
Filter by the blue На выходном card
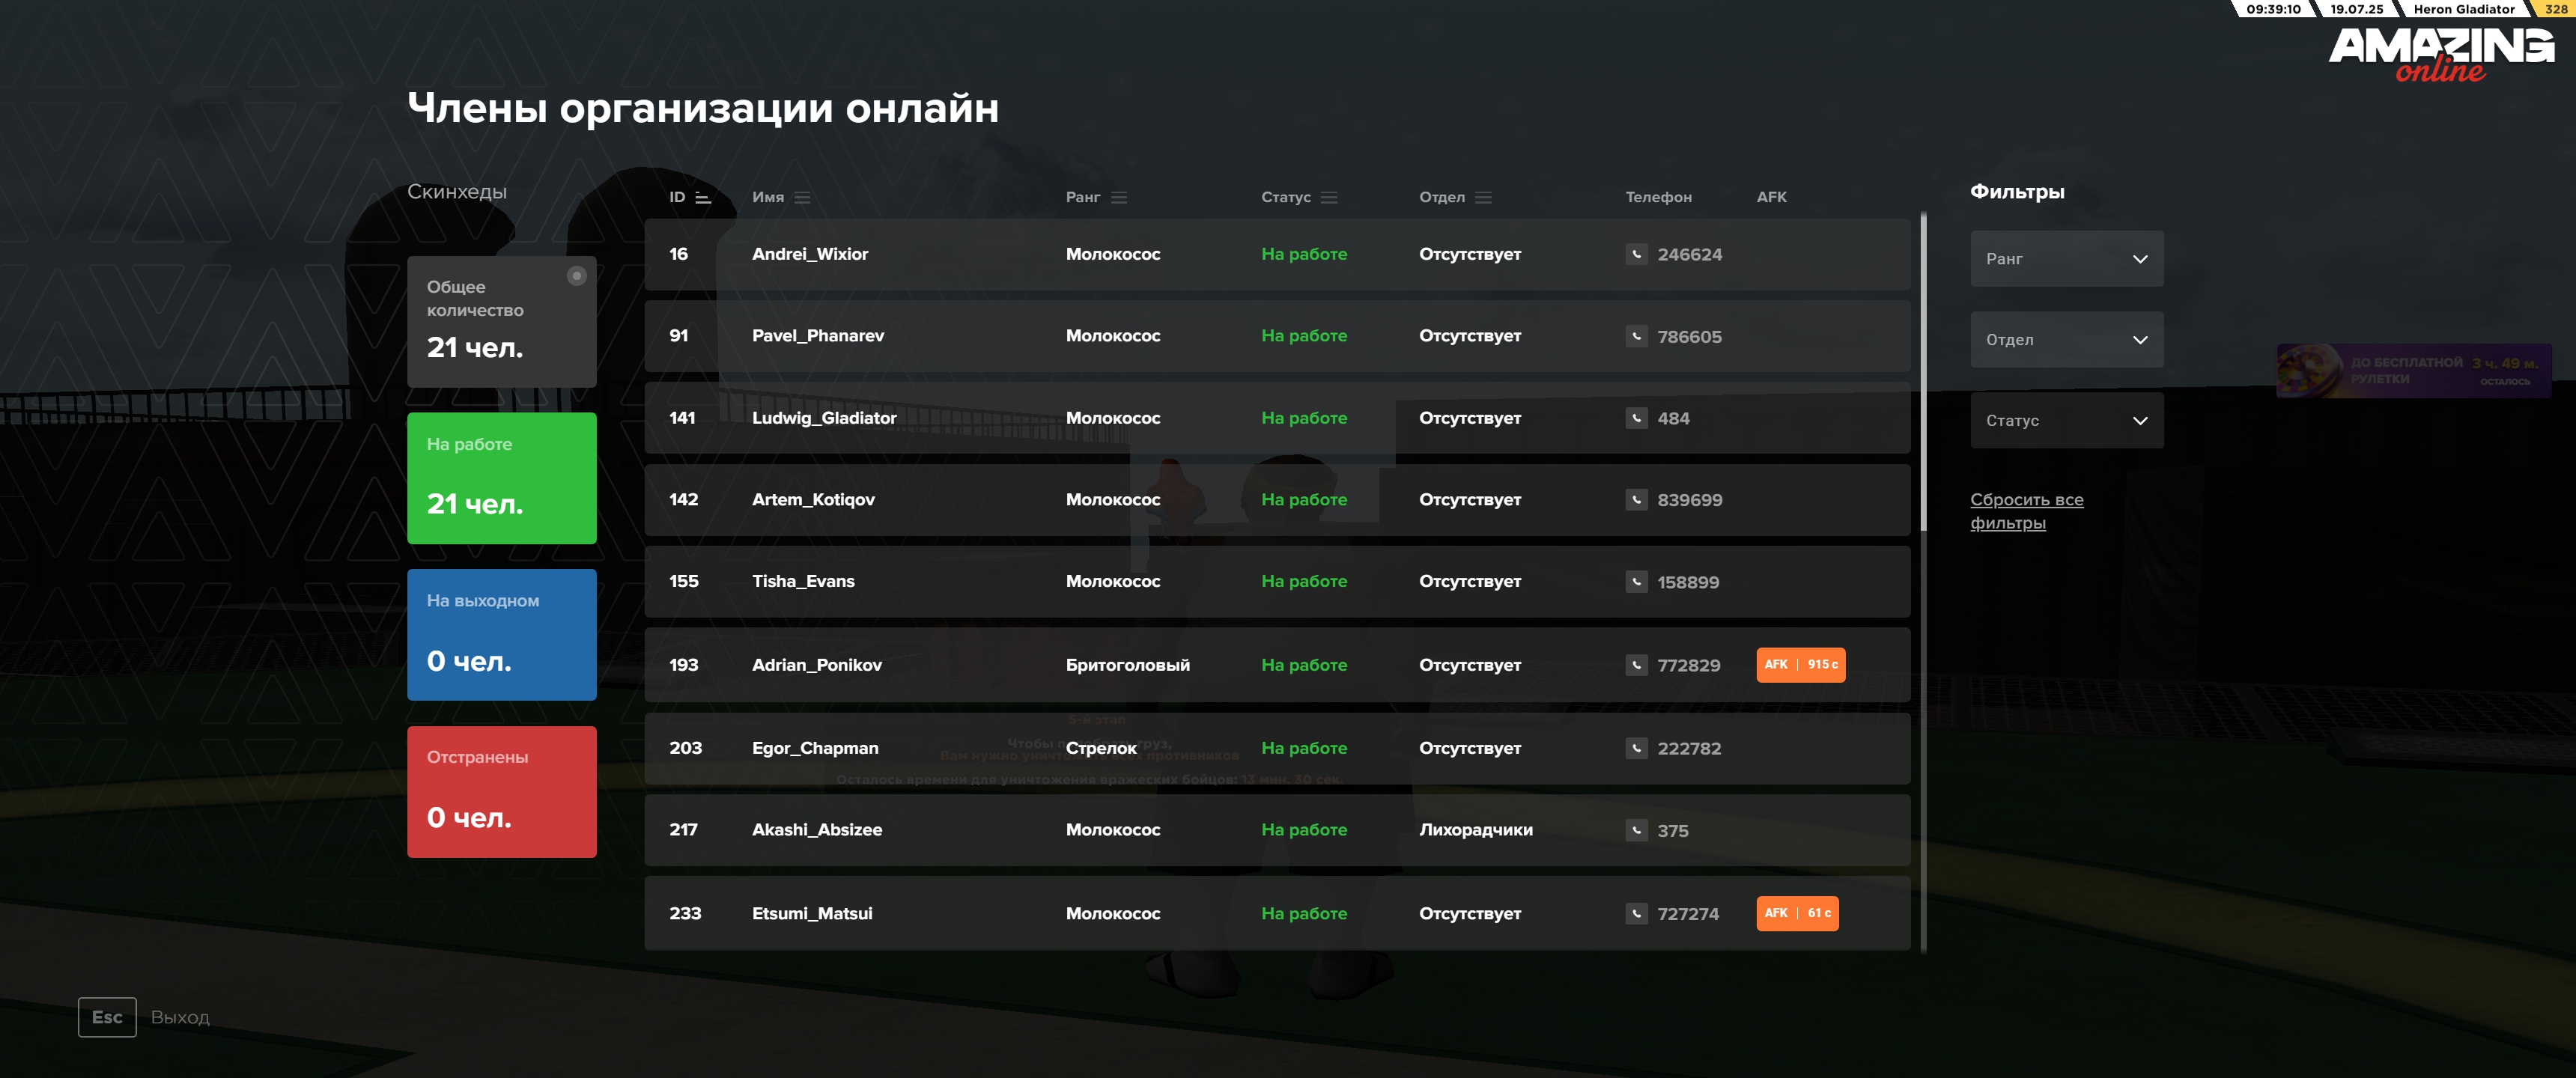501,634
